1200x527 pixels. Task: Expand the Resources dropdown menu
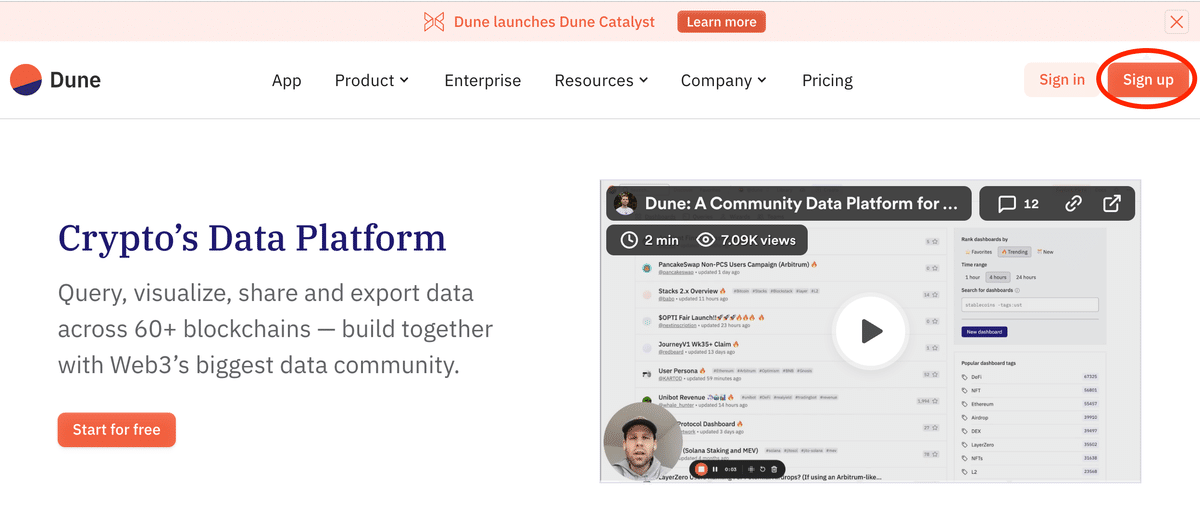coord(602,80)
